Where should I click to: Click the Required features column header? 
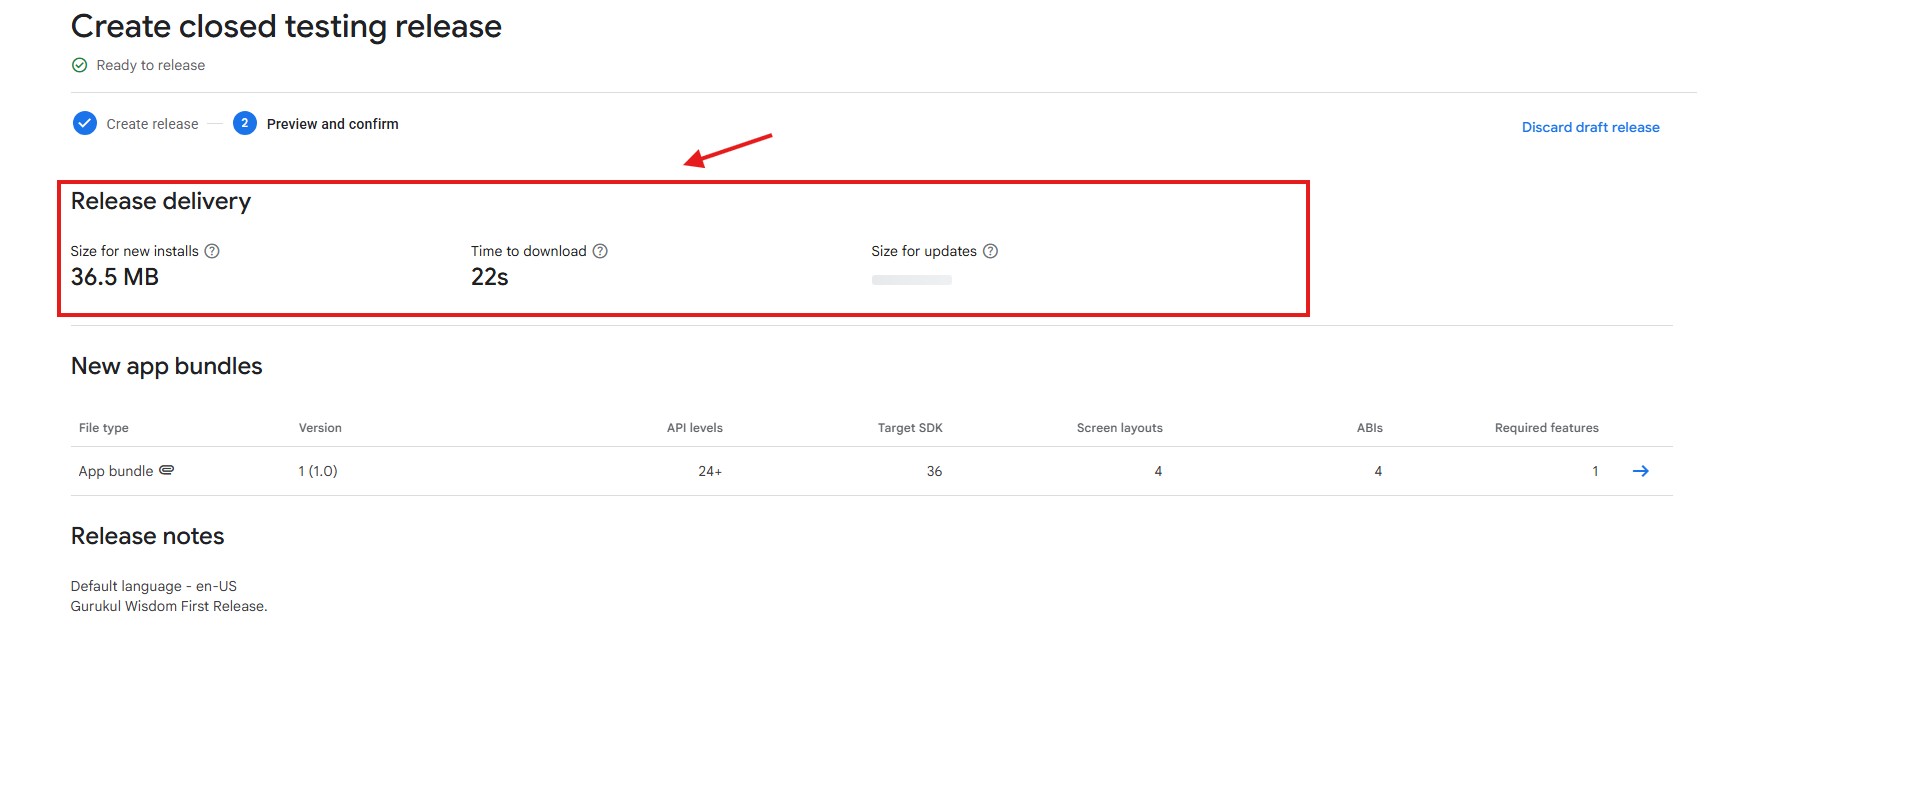(1546, 428)
